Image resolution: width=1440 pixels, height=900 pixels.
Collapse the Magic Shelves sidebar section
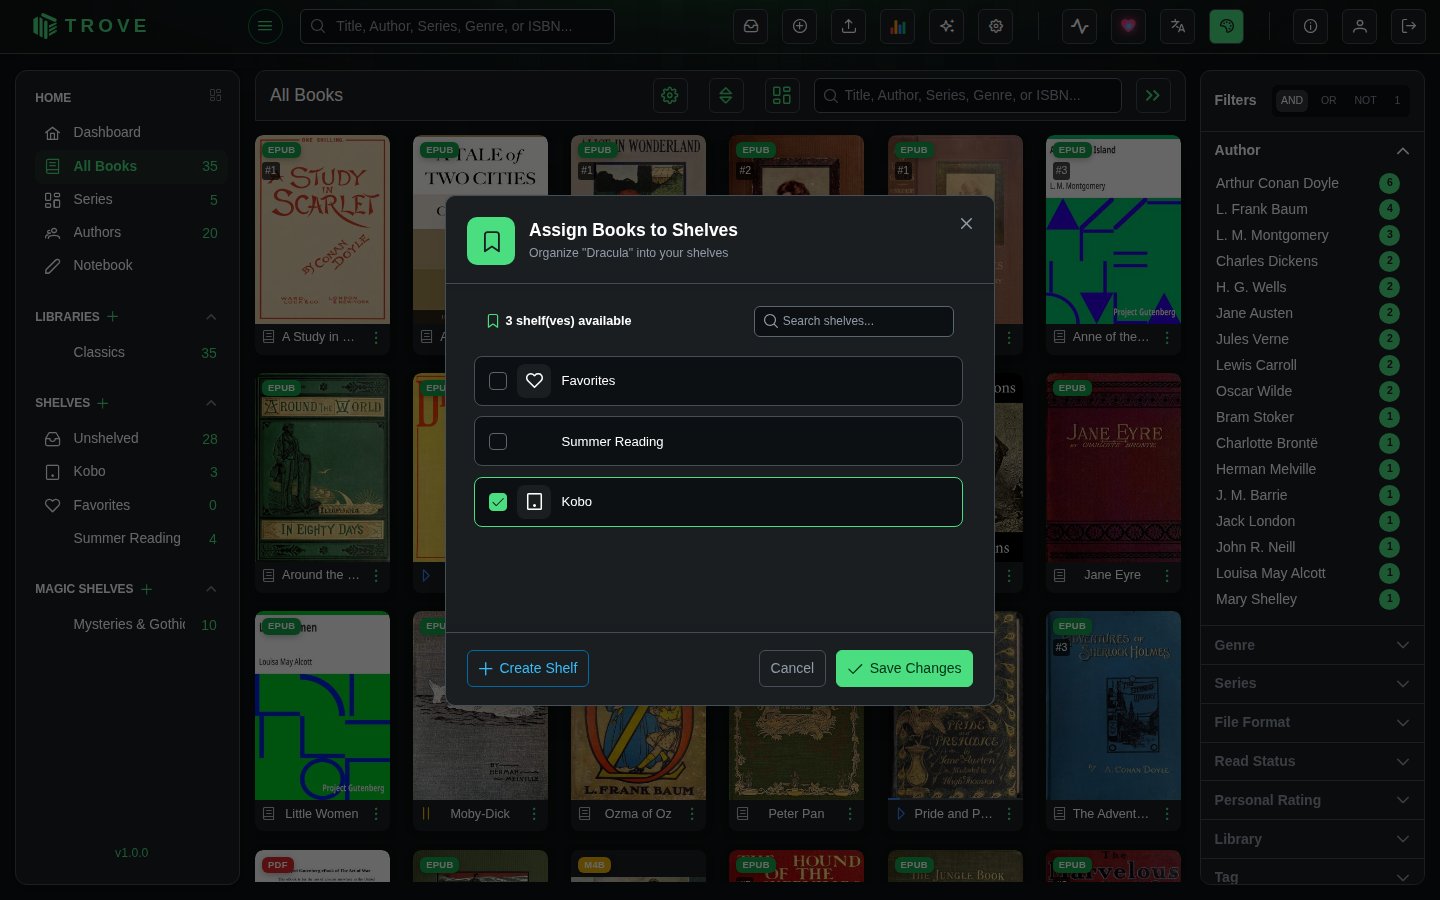pyautogui.click(x=211, y=589)
